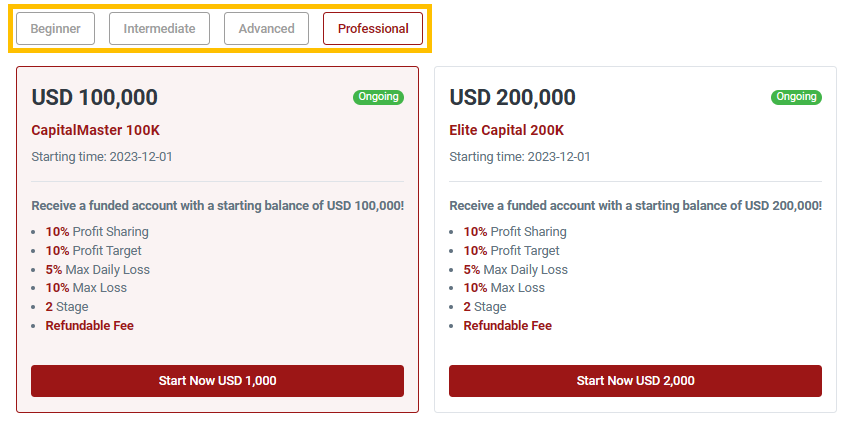Select the USD 200,000 heading
The height and width of the screenshot is (428, 856).
tap(513, 98)
